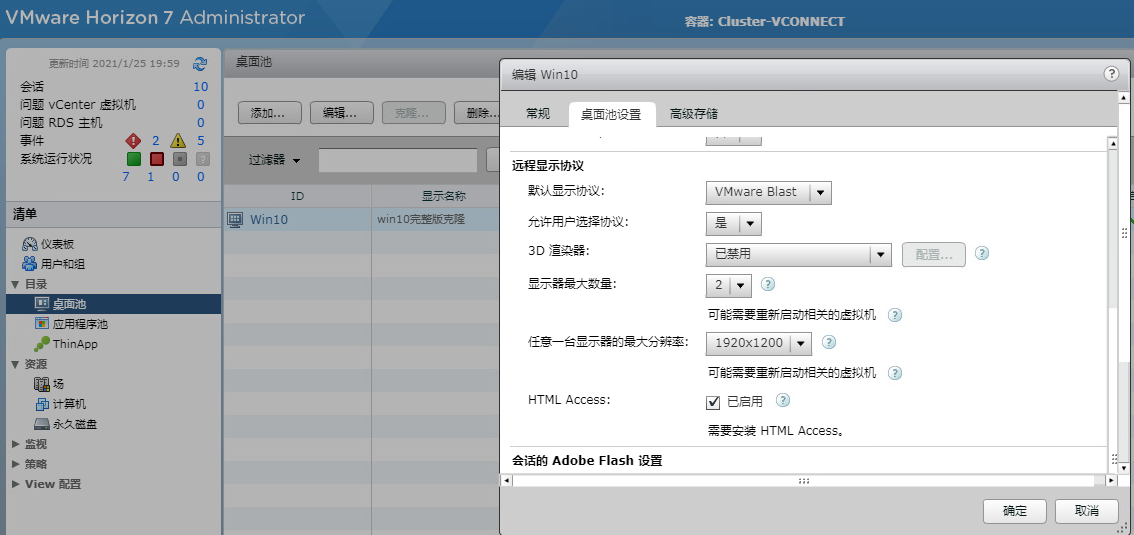Click the filter text input field

click(x=398, y=160)
